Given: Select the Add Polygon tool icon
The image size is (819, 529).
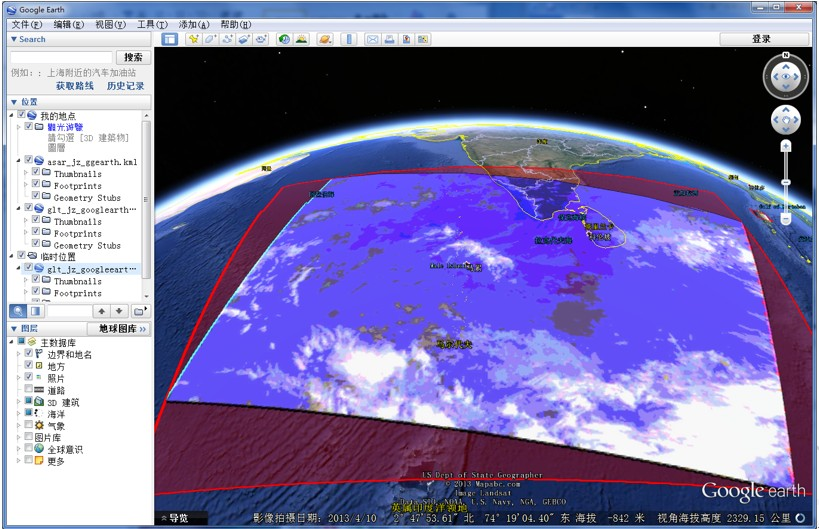Looking at the screenshot, I should coord(210,39).
